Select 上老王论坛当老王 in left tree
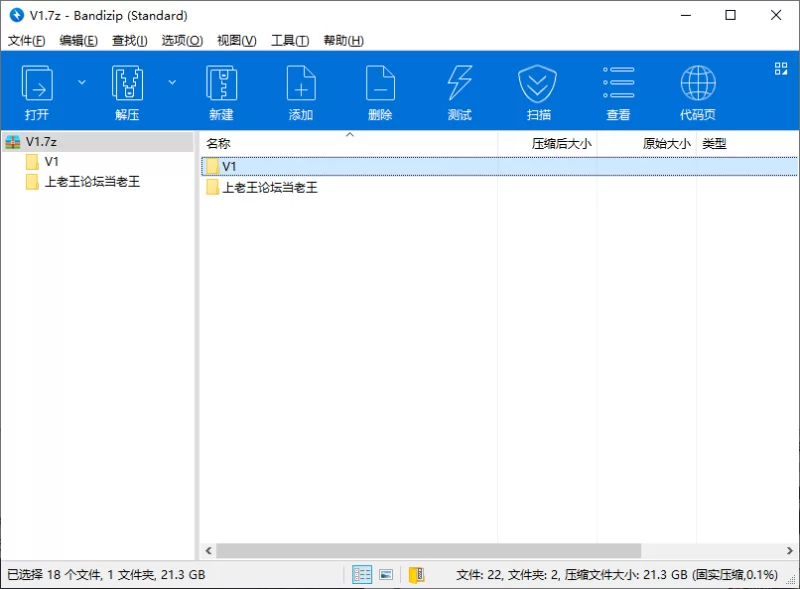The height and width of the screenshot is (589, 800). point(92,182)
